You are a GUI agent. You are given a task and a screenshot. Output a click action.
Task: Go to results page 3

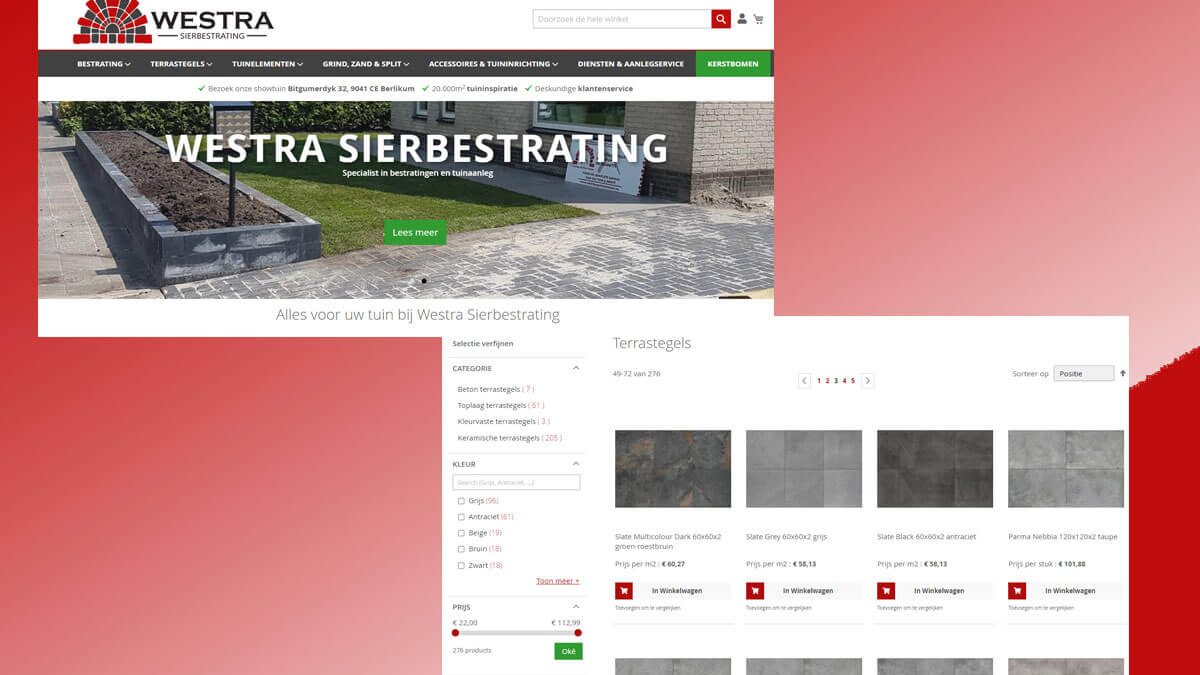(x=836, y=381)
